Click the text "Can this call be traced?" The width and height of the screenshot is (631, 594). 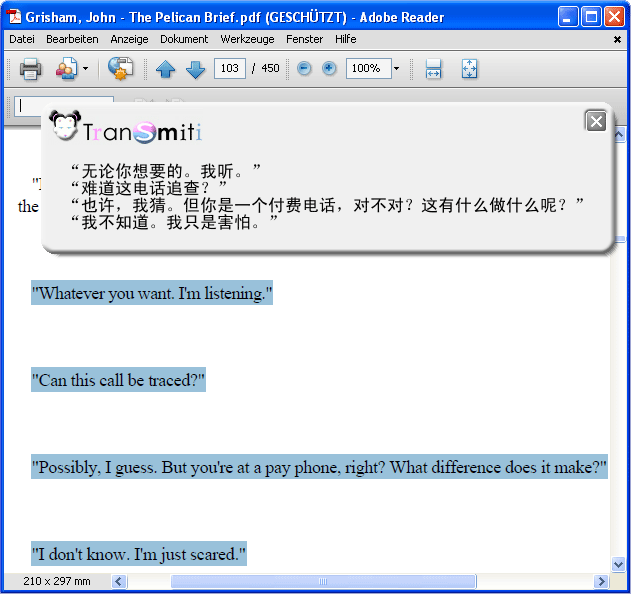coord(118,380)
